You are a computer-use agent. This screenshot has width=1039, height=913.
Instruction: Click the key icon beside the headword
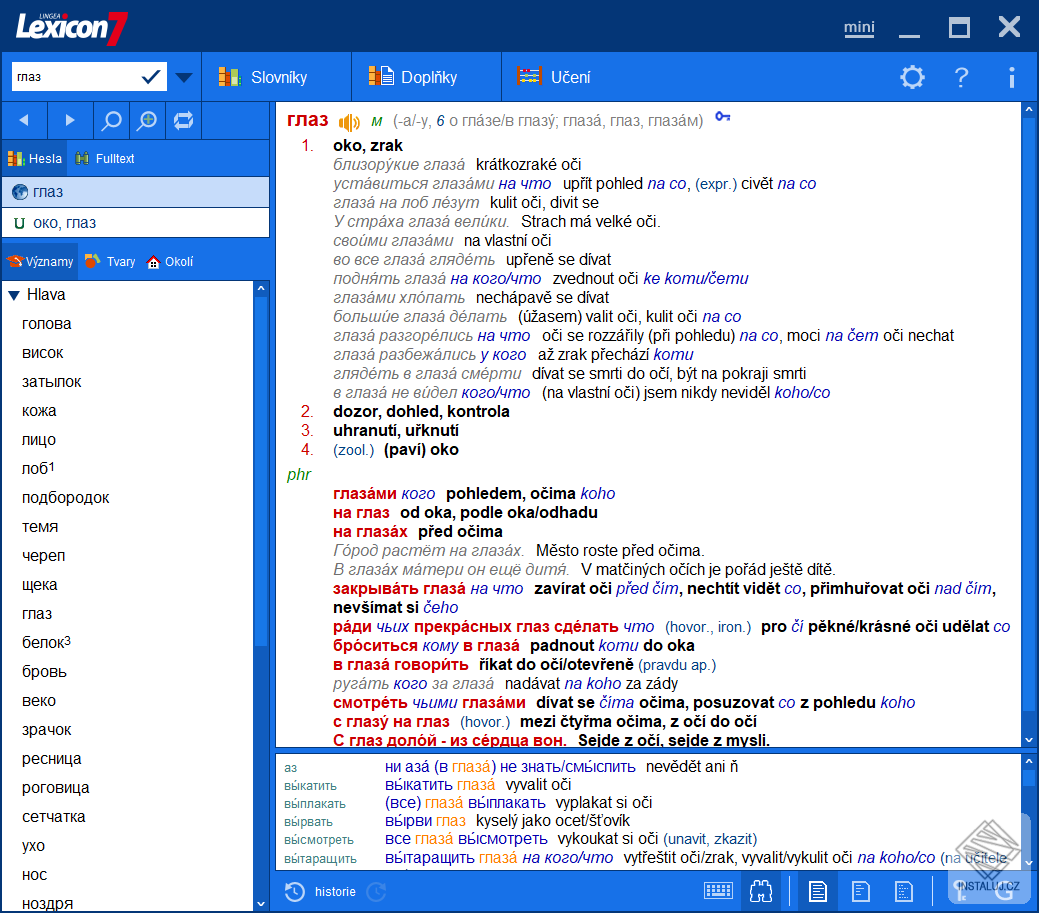click(722, 117)
